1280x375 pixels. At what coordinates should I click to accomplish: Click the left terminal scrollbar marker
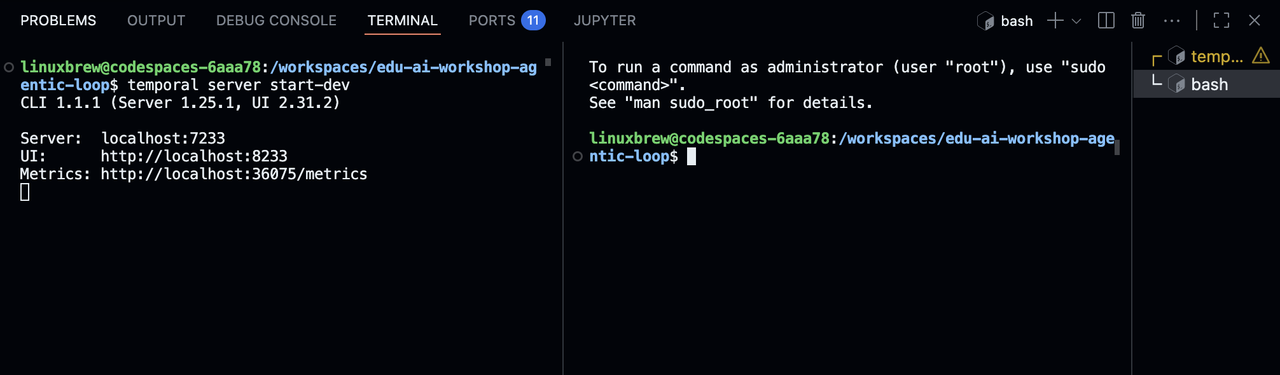pyautogui.click(x=548, y=62)
